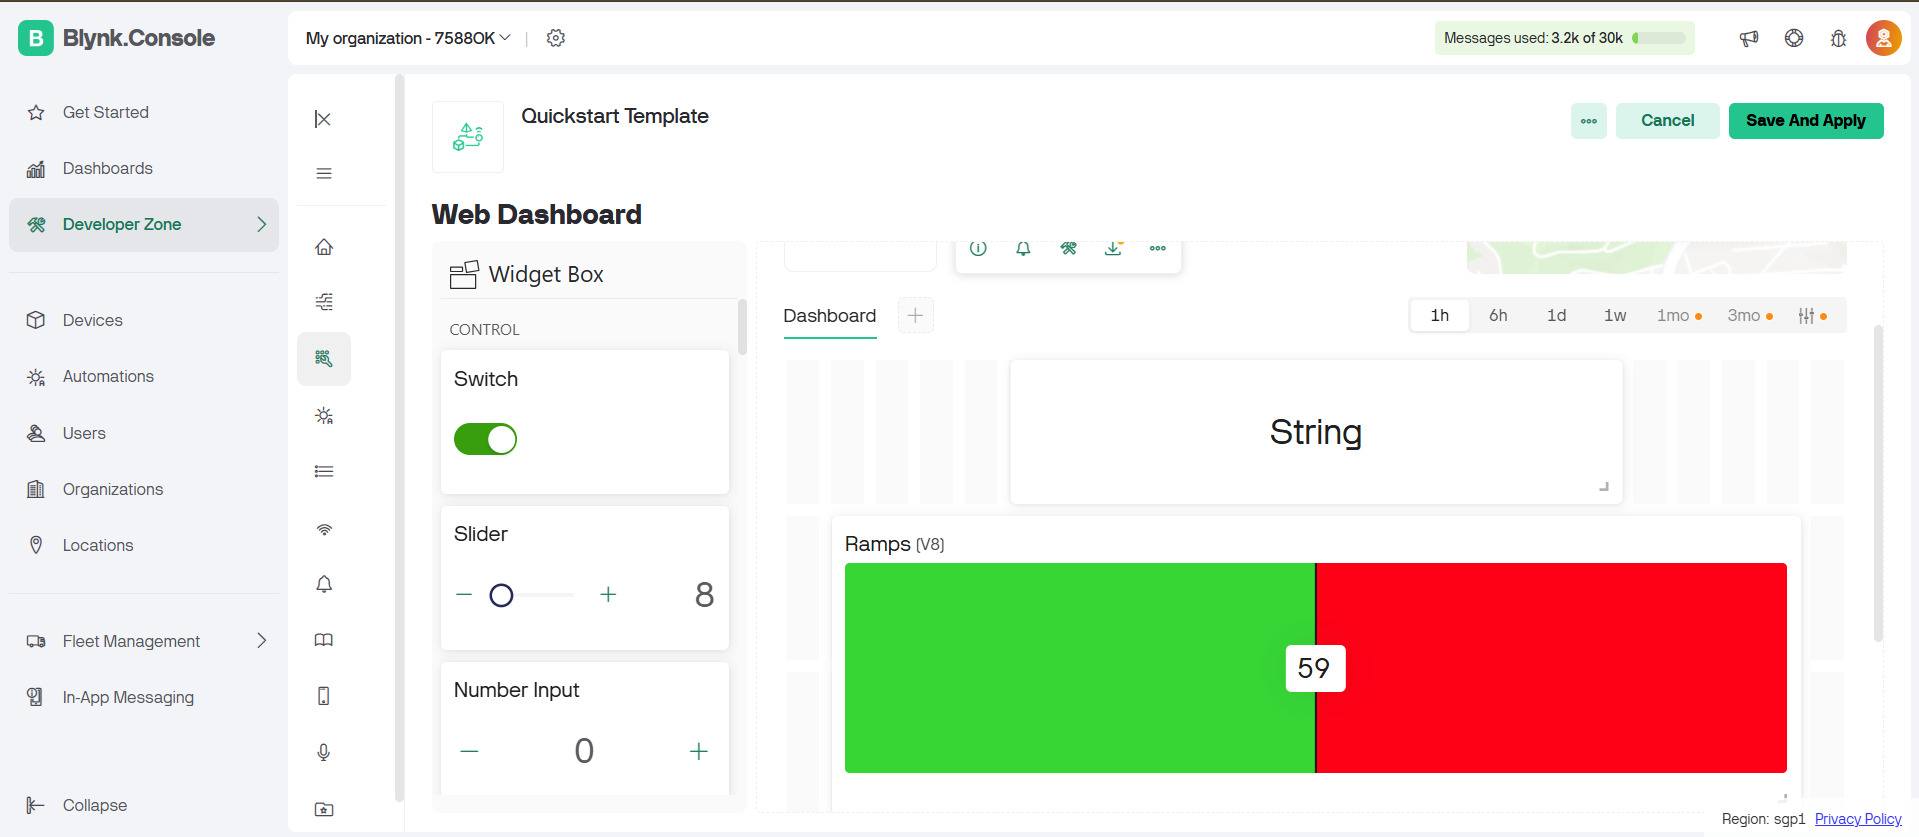Click the bug report icon
Viewport: 1919px width, 837px height.
[x=1838, y=38]
